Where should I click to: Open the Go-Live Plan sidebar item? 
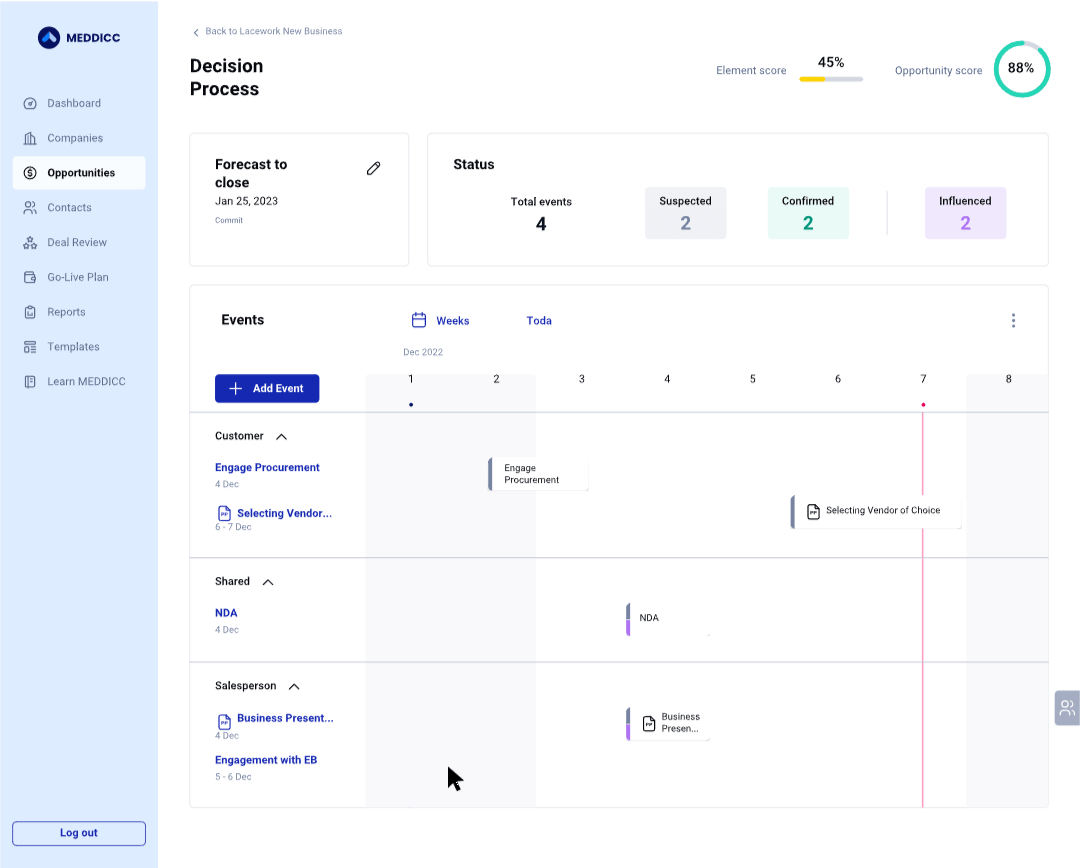coord(77,277)
